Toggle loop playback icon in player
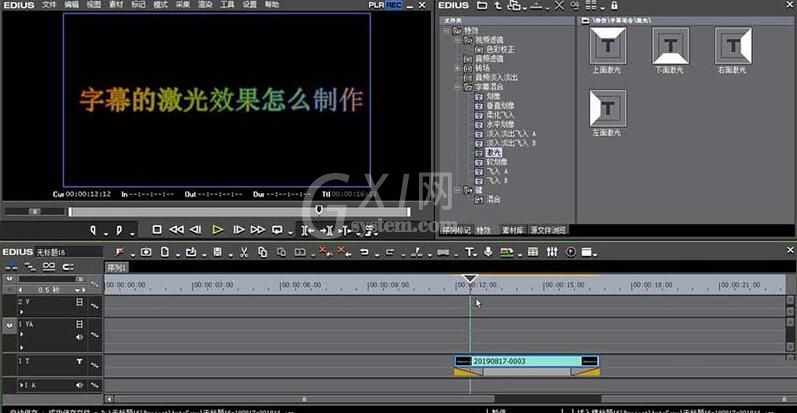797x413 pixels. 277,230
